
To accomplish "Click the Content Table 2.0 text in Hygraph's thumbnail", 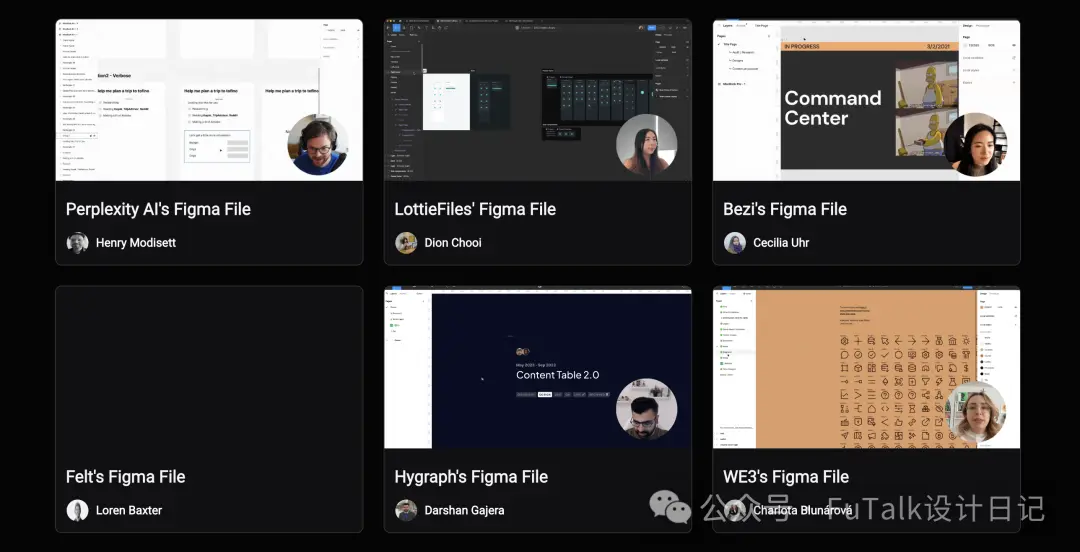I will [x=557, y=375].
